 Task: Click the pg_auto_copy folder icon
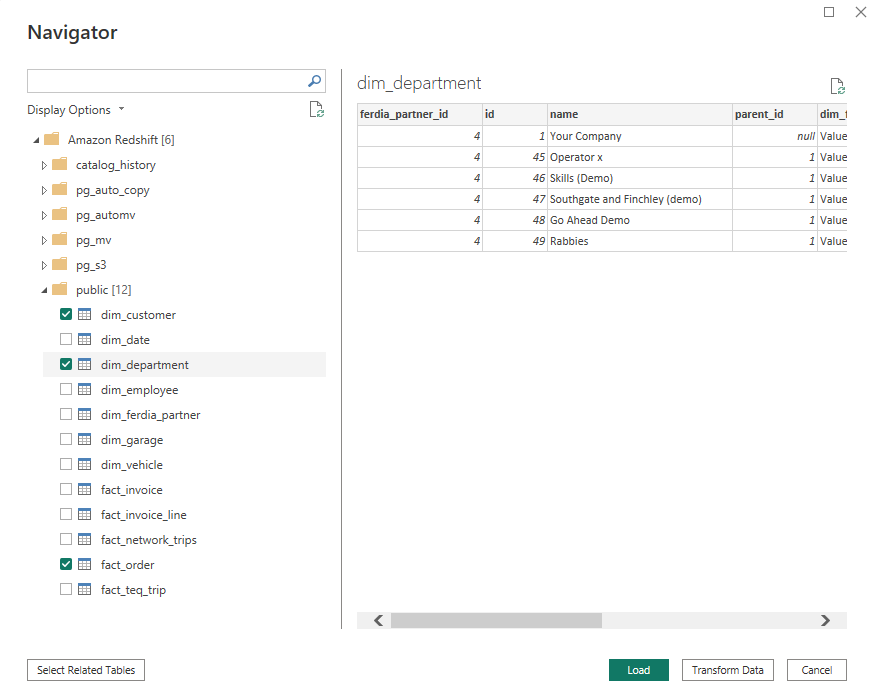pos(60,189)
